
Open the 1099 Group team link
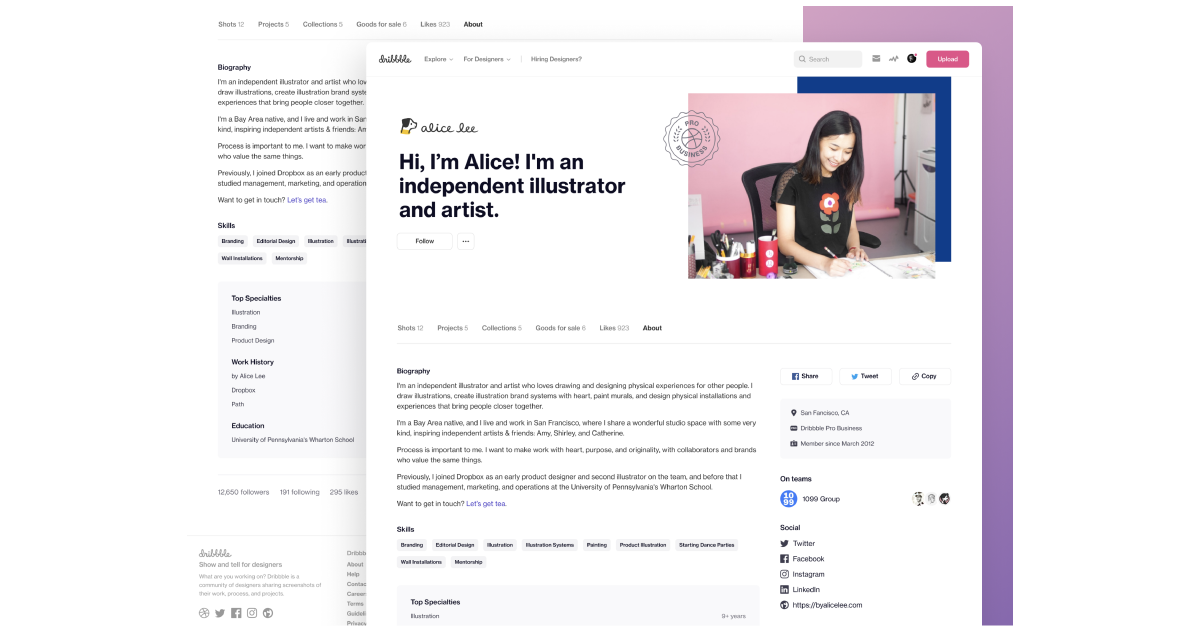point(822,498)
